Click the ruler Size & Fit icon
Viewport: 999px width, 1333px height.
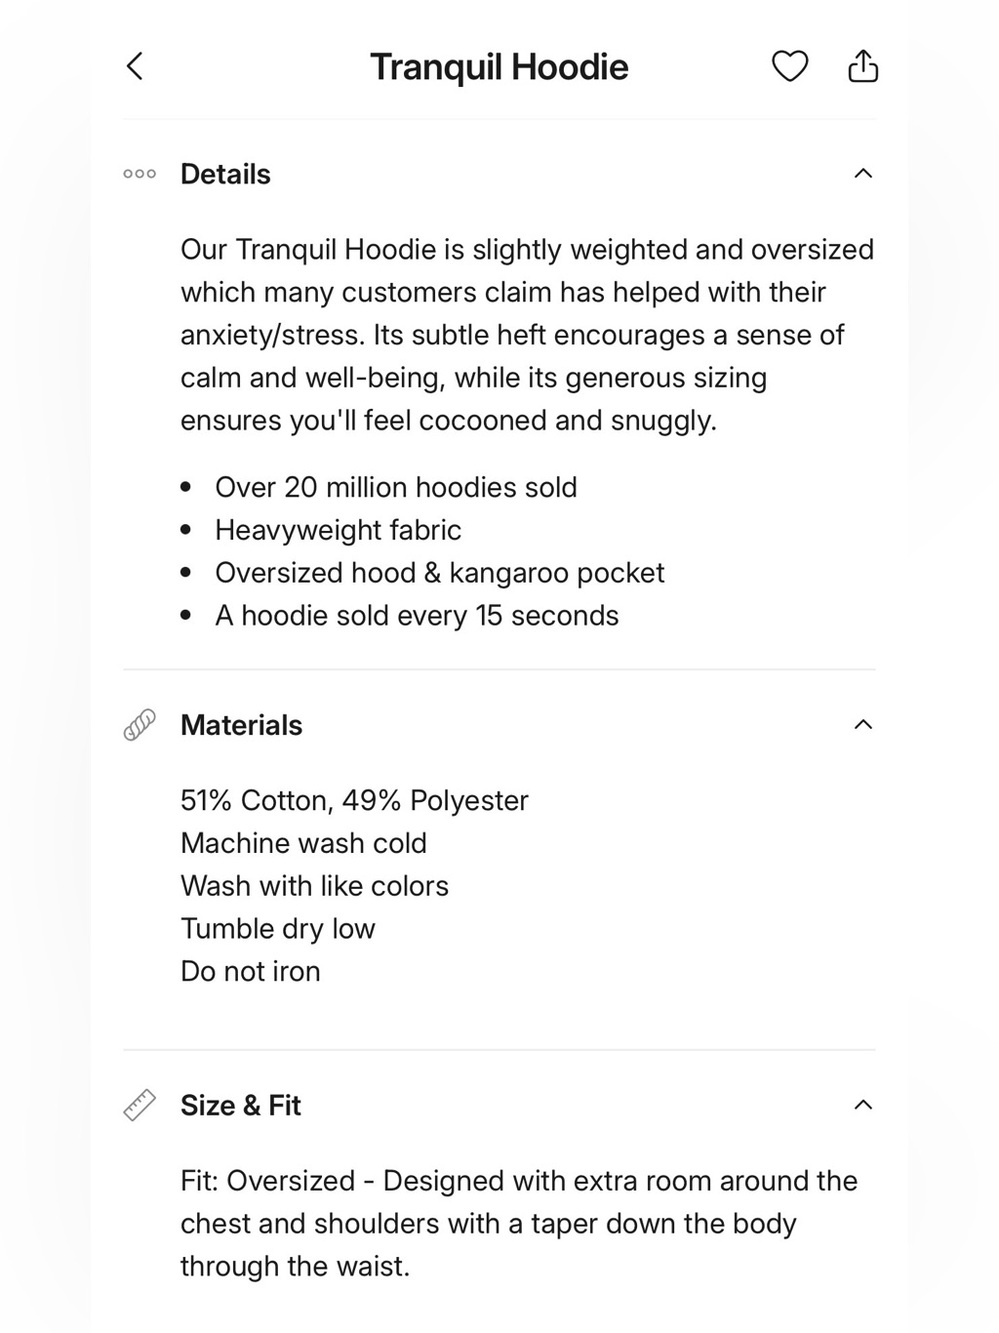139,1105
